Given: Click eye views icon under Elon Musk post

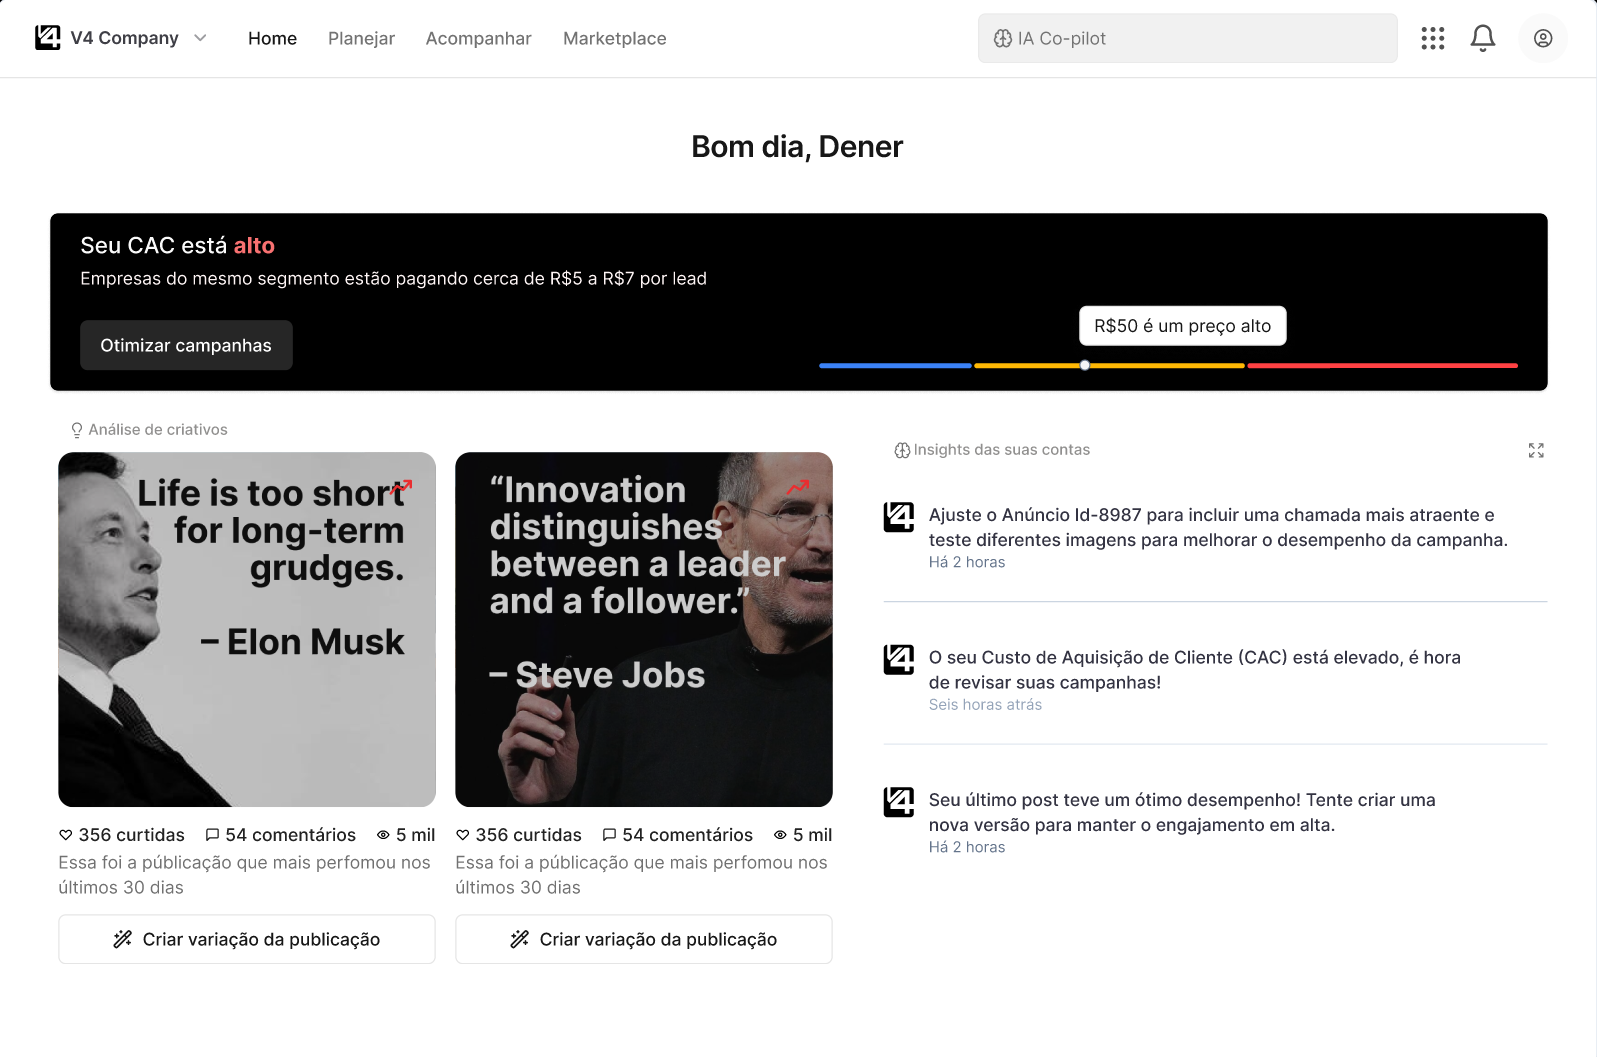Looking at the screenshot, I should coord(383,835).
